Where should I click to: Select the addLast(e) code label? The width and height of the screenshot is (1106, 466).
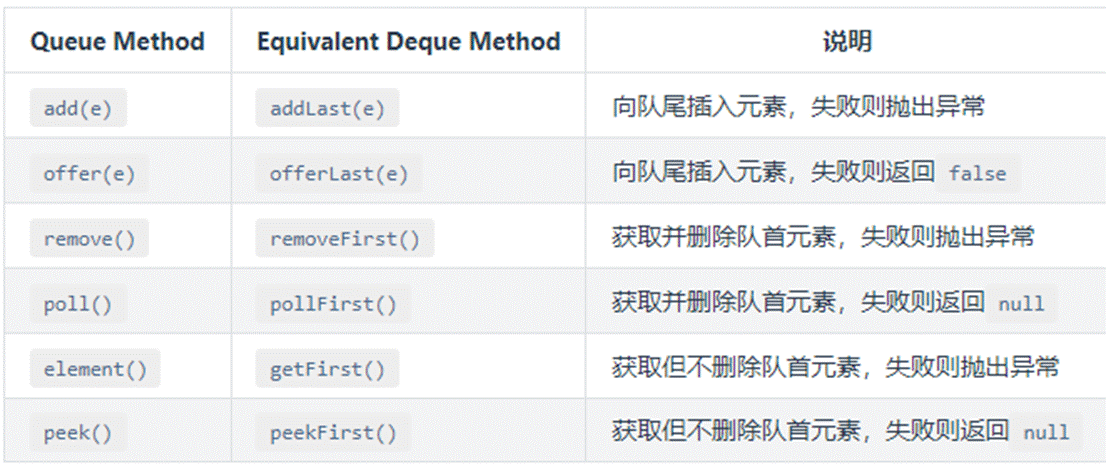pyautogui.click(x=327, y=108)
